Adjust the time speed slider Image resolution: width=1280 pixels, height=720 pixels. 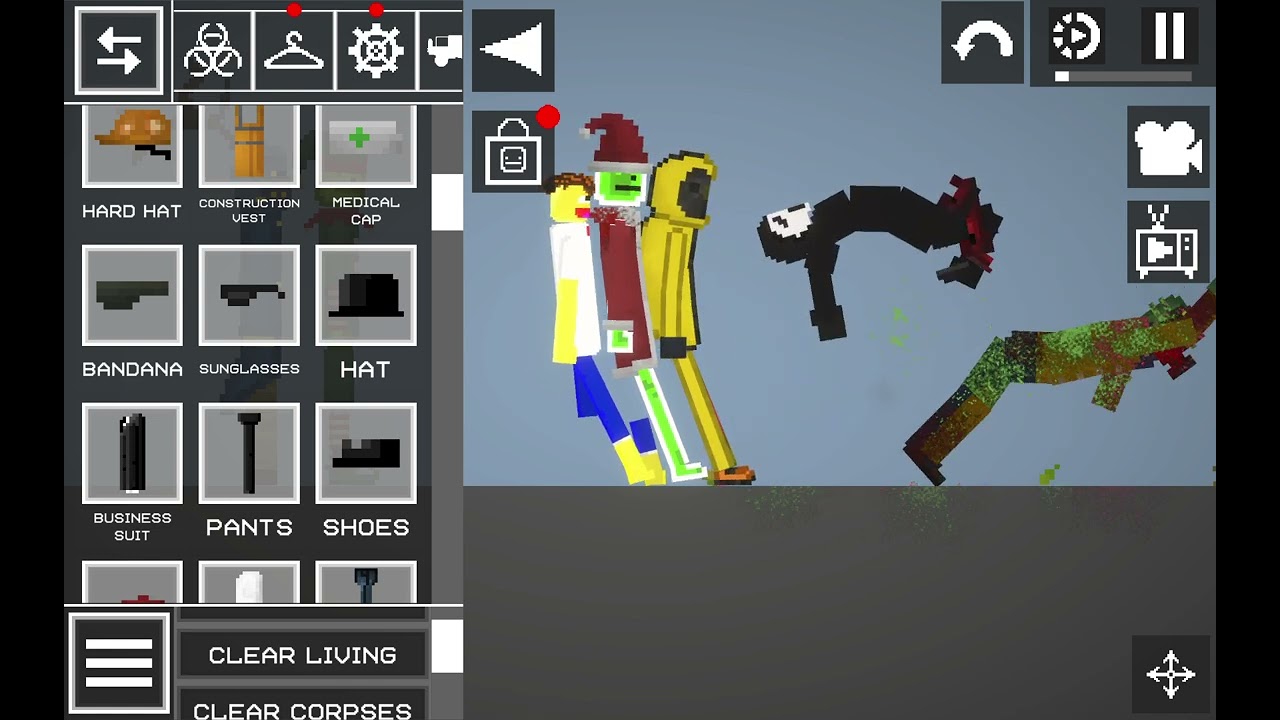coord(1123,76)
